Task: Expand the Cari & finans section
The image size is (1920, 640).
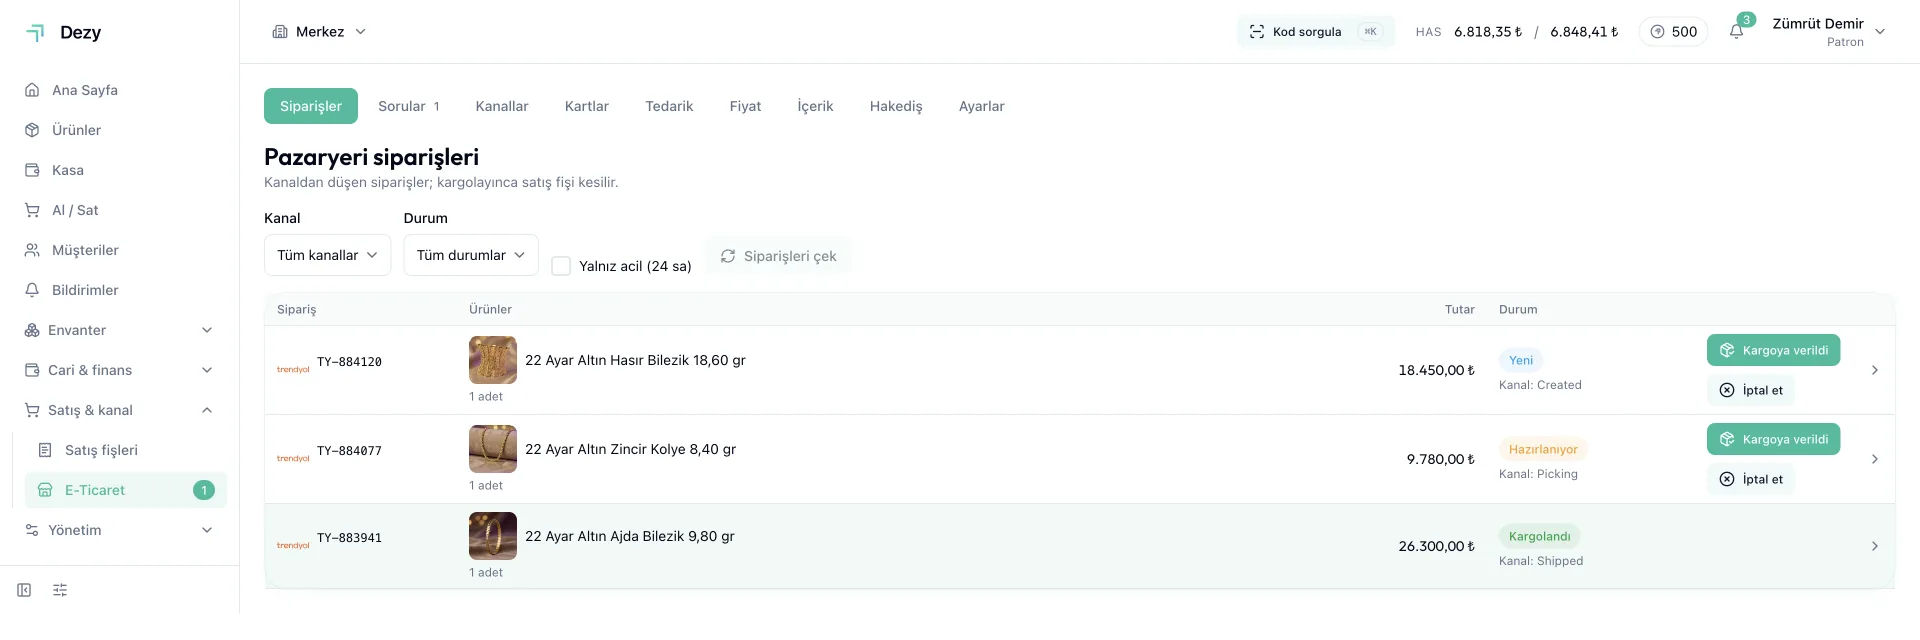Action: [x=120, y=370]
